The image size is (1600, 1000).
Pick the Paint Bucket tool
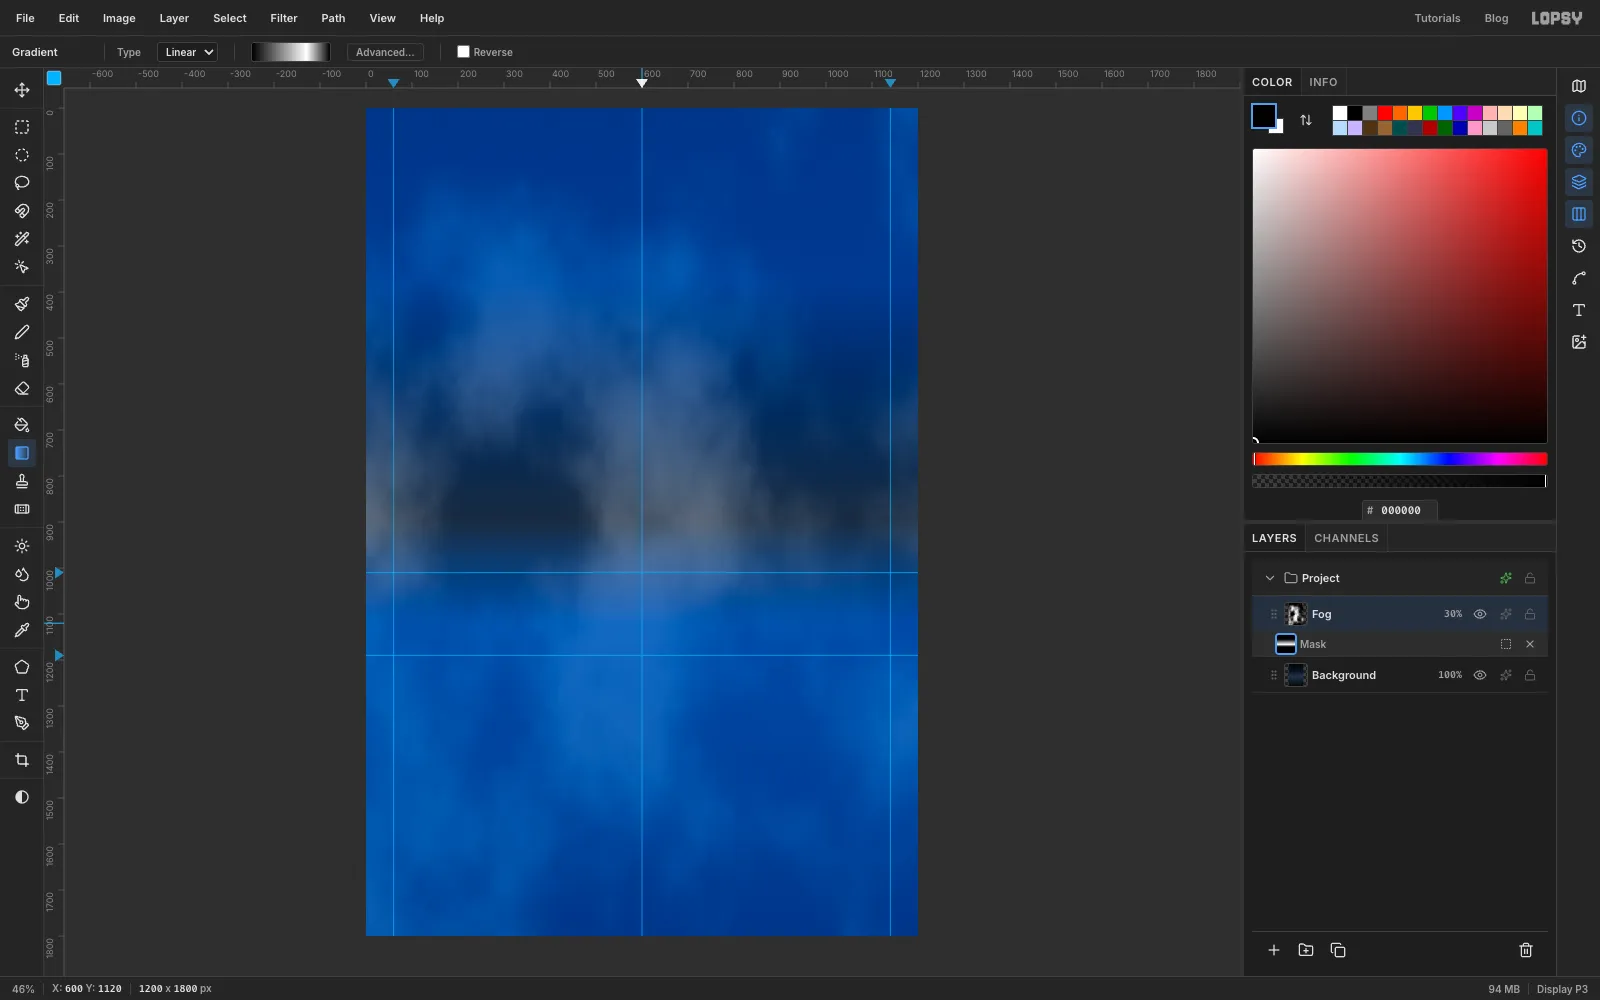click(22, 425)
